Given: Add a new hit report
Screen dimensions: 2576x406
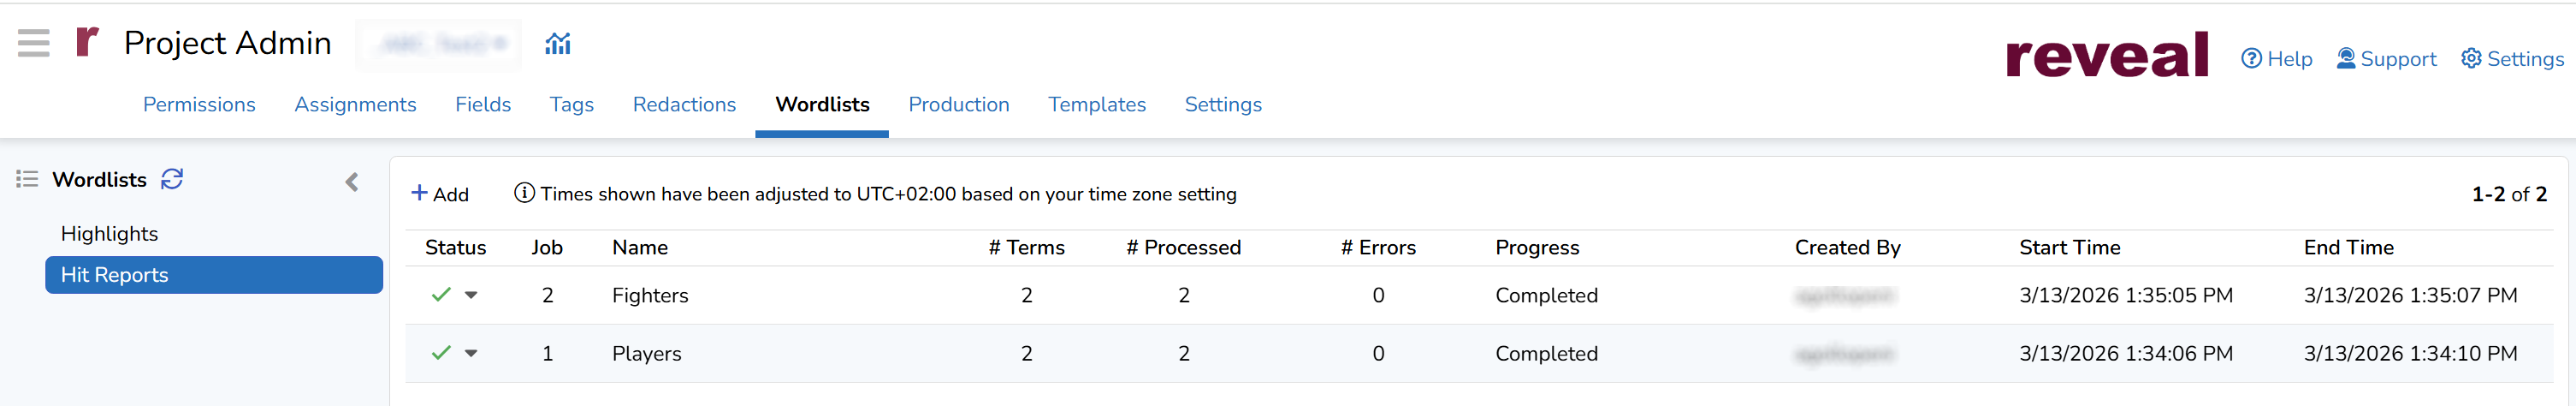Looking at the screenshot, I should [x=440, y=194].
